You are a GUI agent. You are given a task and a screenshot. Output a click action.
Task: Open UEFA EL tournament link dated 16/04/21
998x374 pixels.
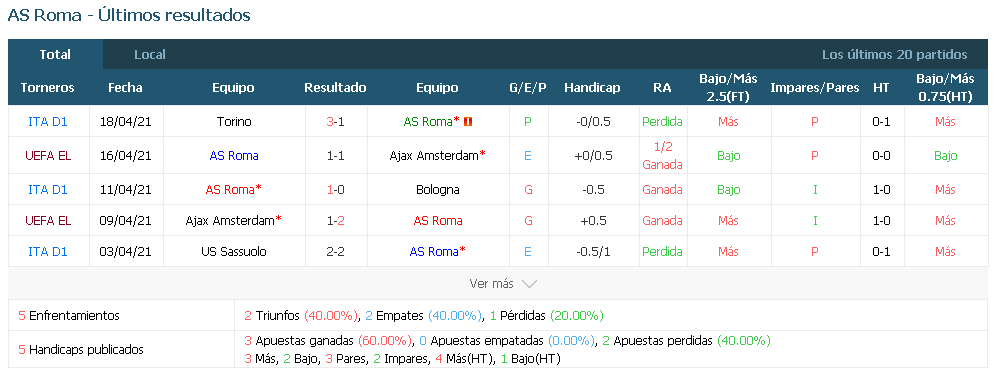click(x=48, y=156)
